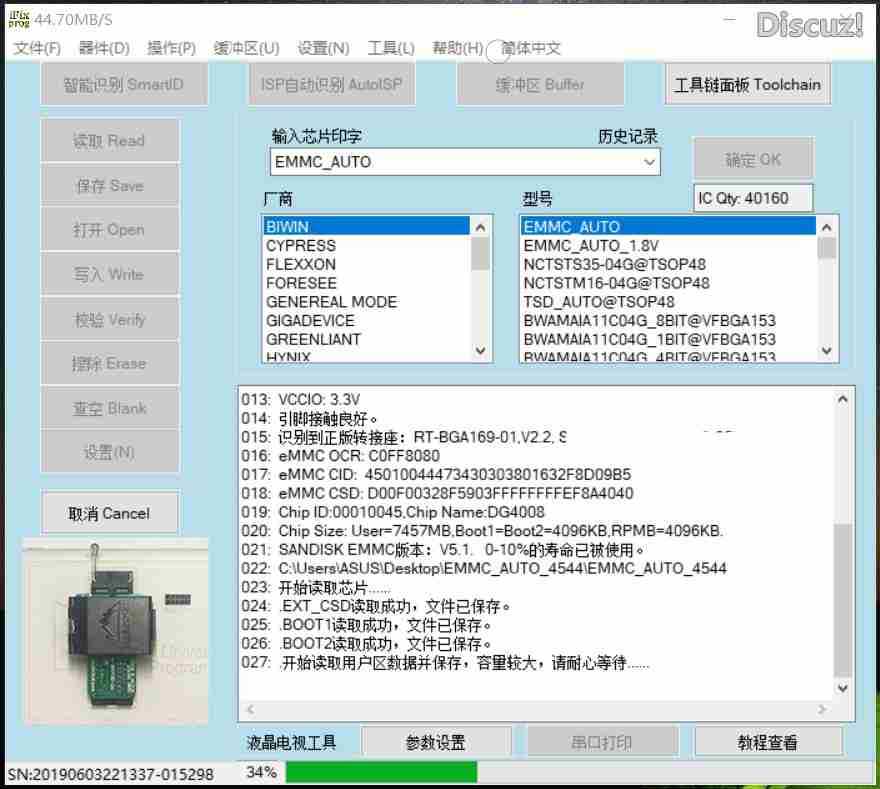
Task: Open the 简体中文 language menu
Action: [x=531, y=48]
